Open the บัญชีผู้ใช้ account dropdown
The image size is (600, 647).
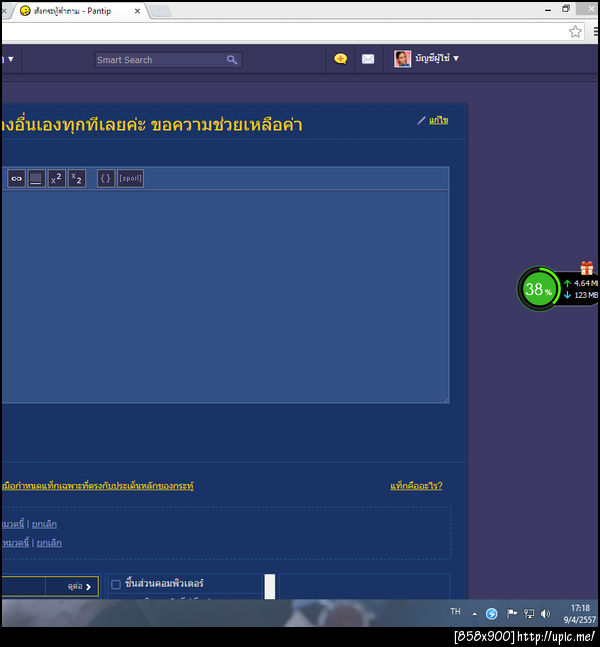click(x=437, y=59)
